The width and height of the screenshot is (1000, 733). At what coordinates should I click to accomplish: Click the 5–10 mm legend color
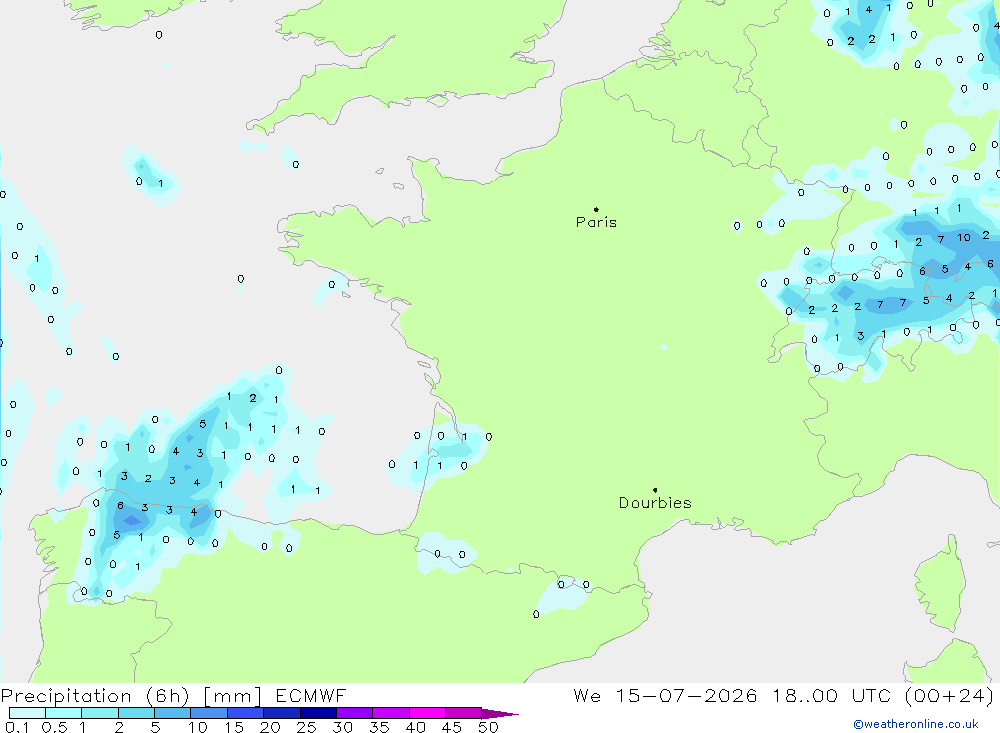tap(173, 713)
